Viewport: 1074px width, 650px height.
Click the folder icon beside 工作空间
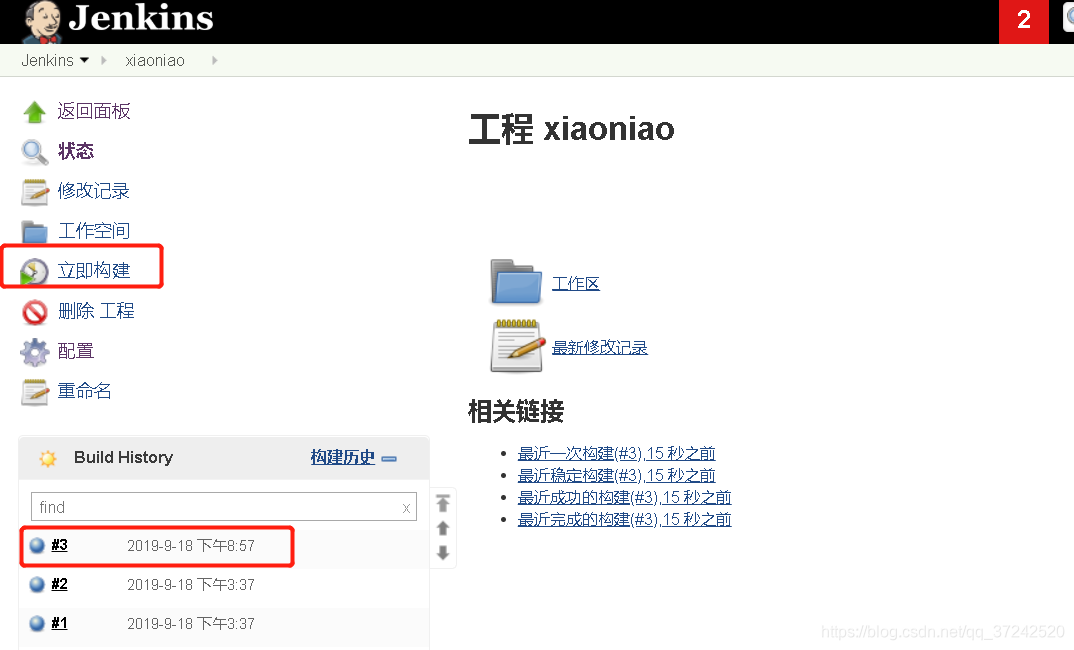(x=34, y=232)
